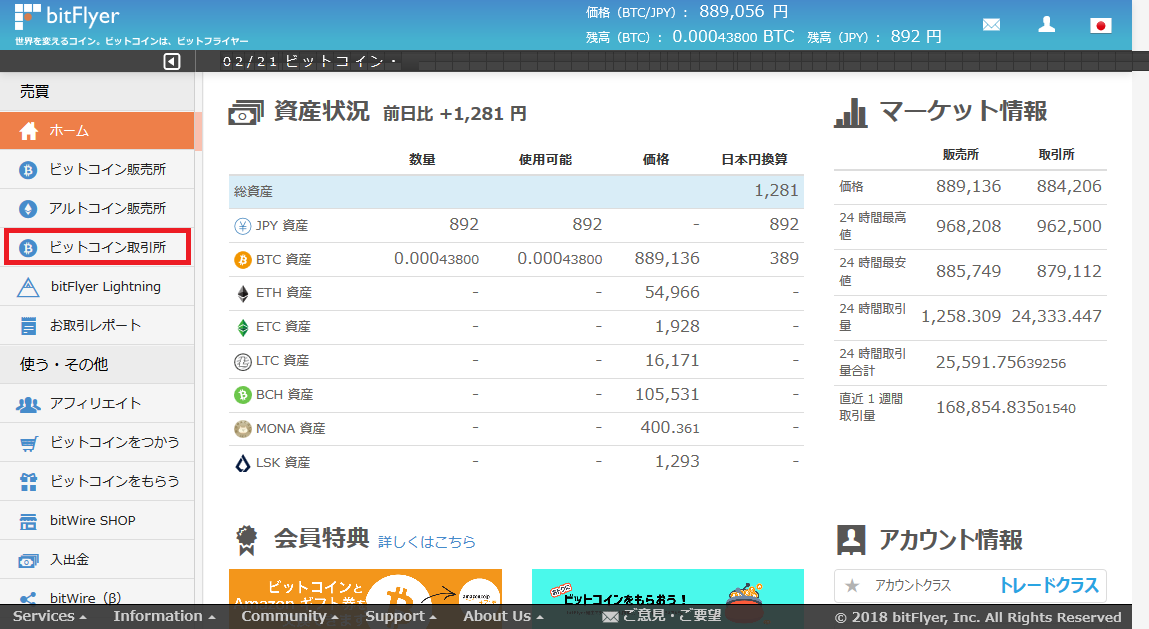The image size is (1149, 629).
Task: Open bitFlyer Lightning menu item
Action: coord(97,287)
